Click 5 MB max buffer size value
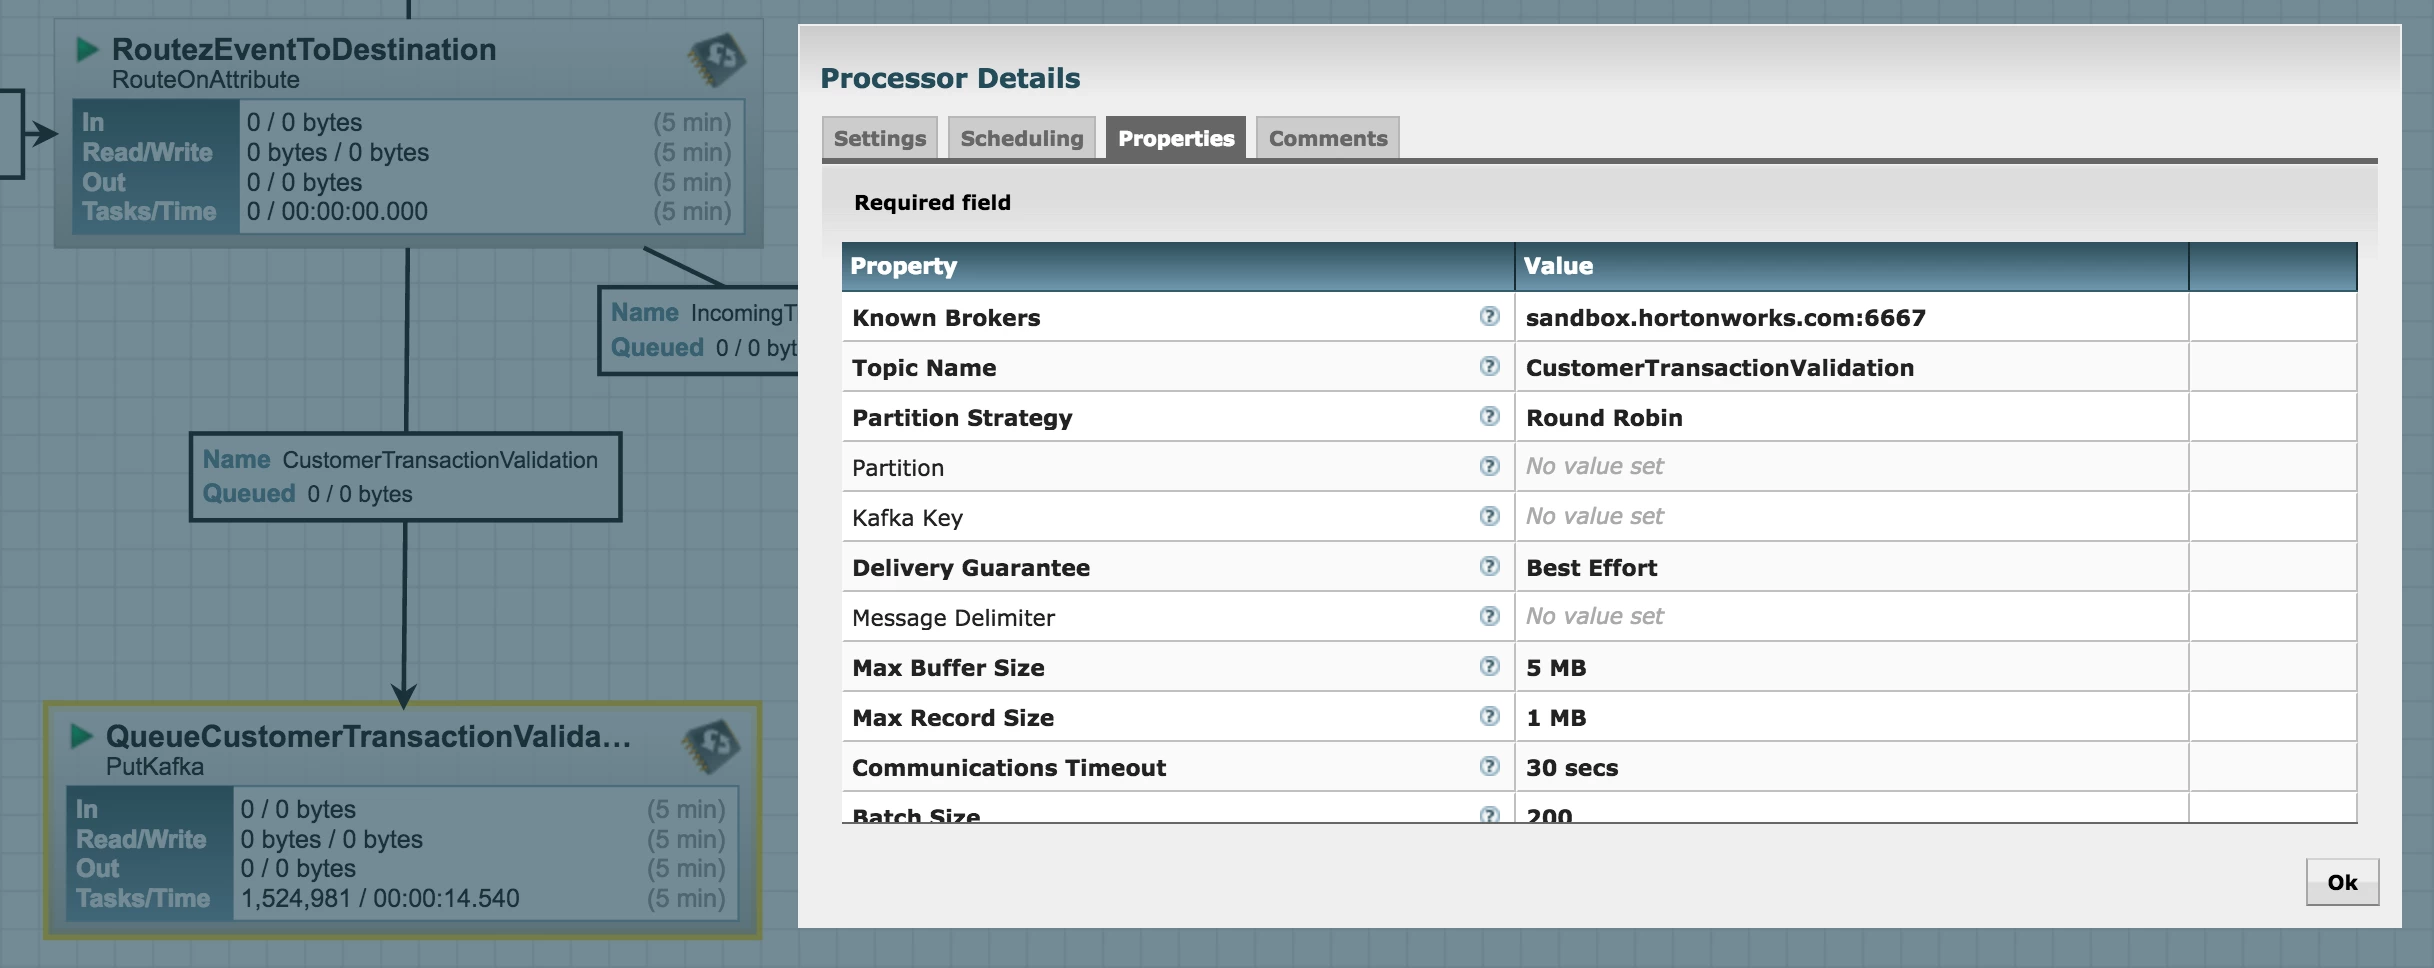Screen dimensions: 2434x968 (x=1556, y=668)
